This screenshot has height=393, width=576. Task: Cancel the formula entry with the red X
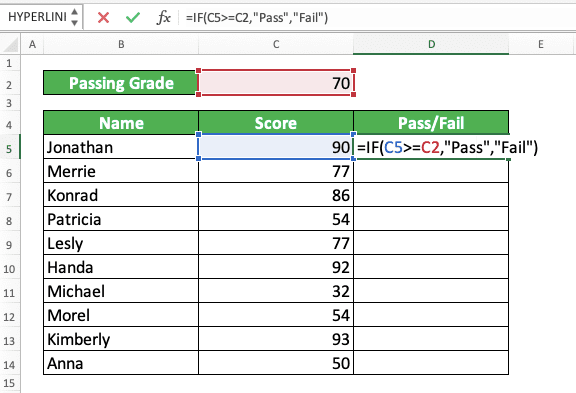(103, 17)
